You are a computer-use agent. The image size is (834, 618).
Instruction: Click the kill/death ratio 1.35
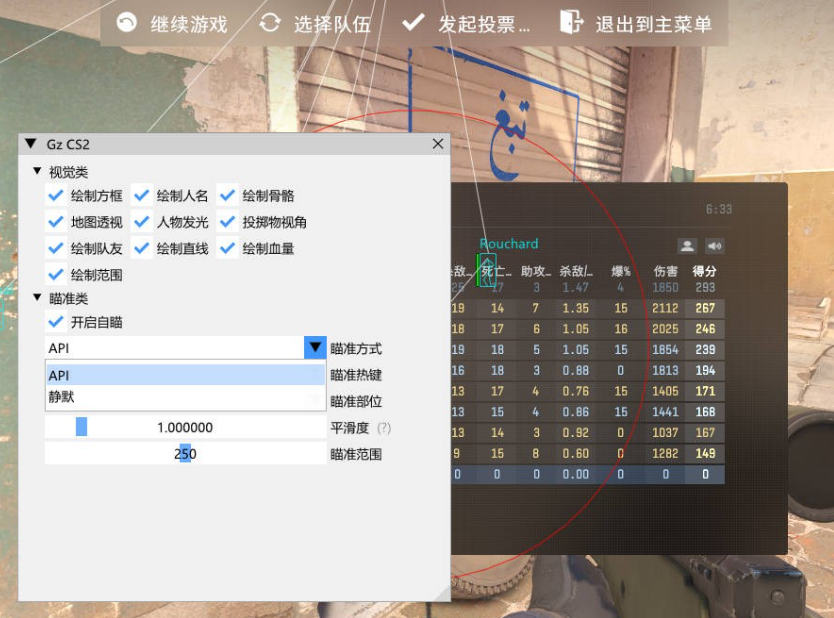(576, 308)
